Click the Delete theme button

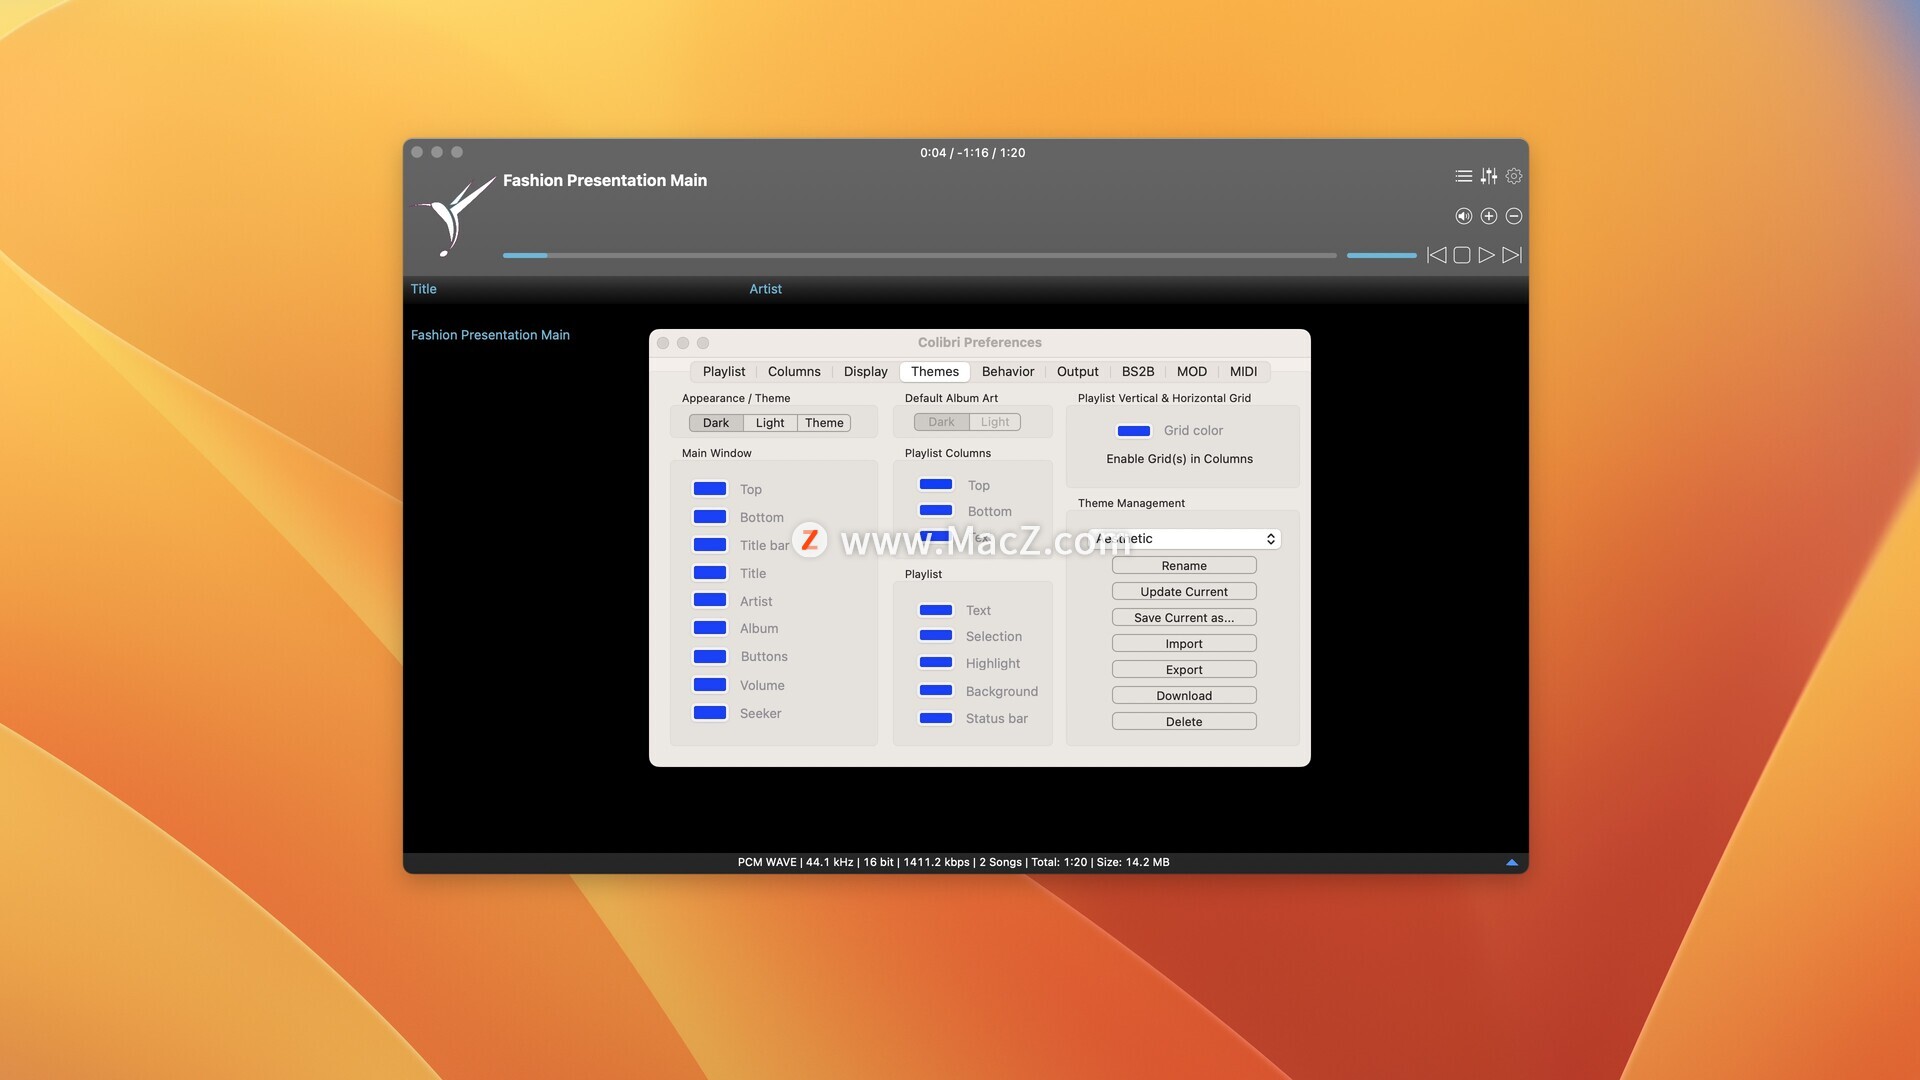coord(1184,722)
